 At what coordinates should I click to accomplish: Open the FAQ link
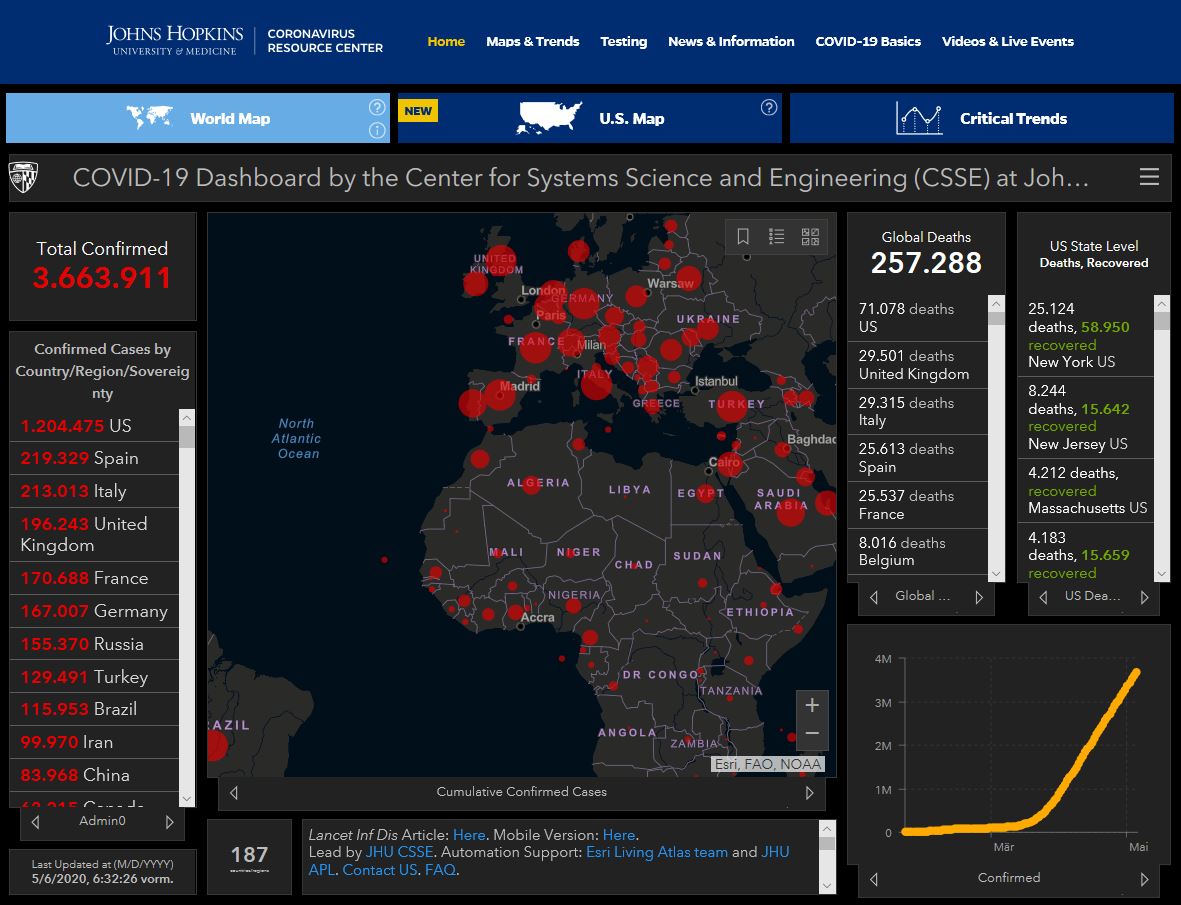pyautogui.click(x=440, y=870)
